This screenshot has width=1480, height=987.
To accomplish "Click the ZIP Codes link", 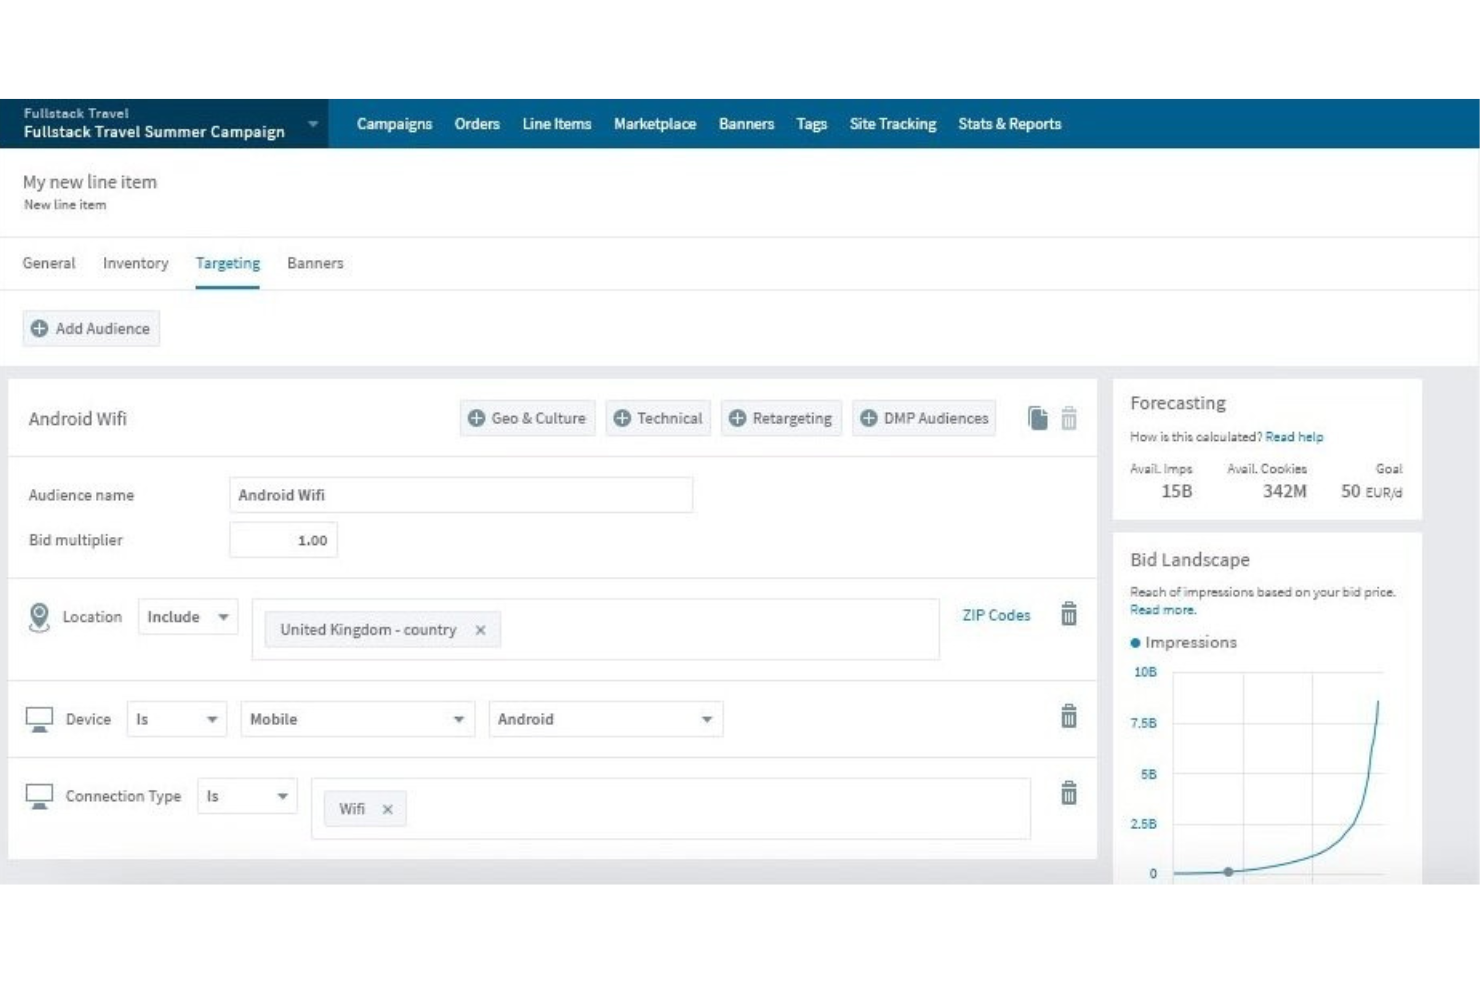I will click(x=995, y=615).
